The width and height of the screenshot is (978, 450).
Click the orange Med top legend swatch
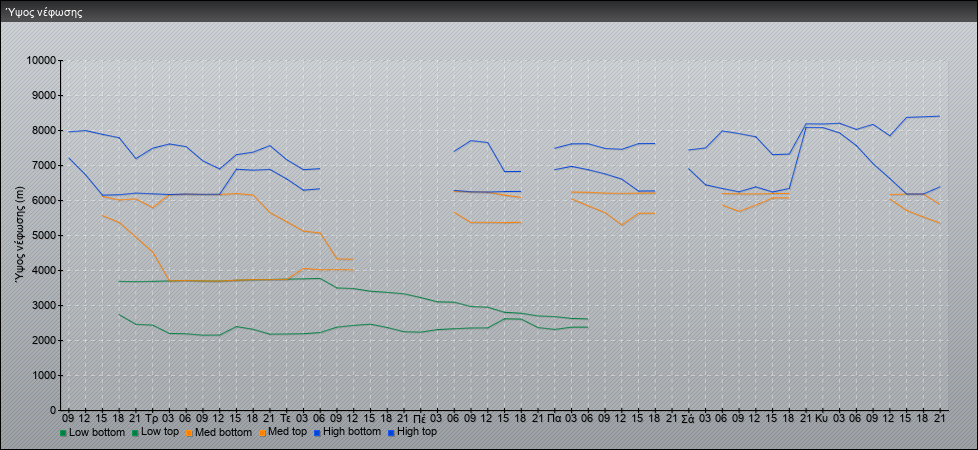[x=264, y=433]
